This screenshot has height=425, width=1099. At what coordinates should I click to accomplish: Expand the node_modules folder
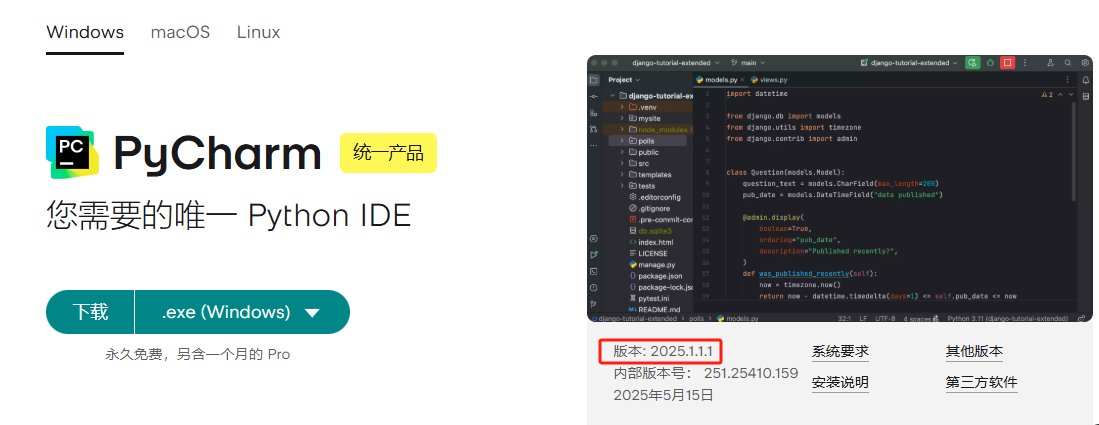click(x=622, y=130)
